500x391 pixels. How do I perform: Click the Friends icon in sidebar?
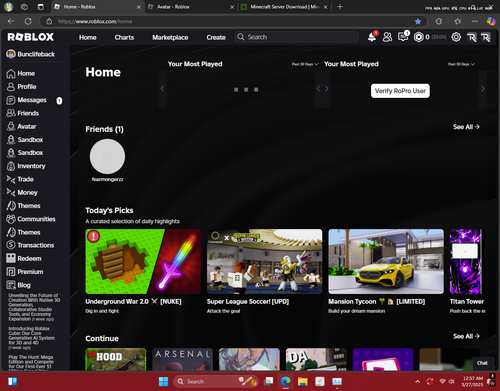point(11,113)
